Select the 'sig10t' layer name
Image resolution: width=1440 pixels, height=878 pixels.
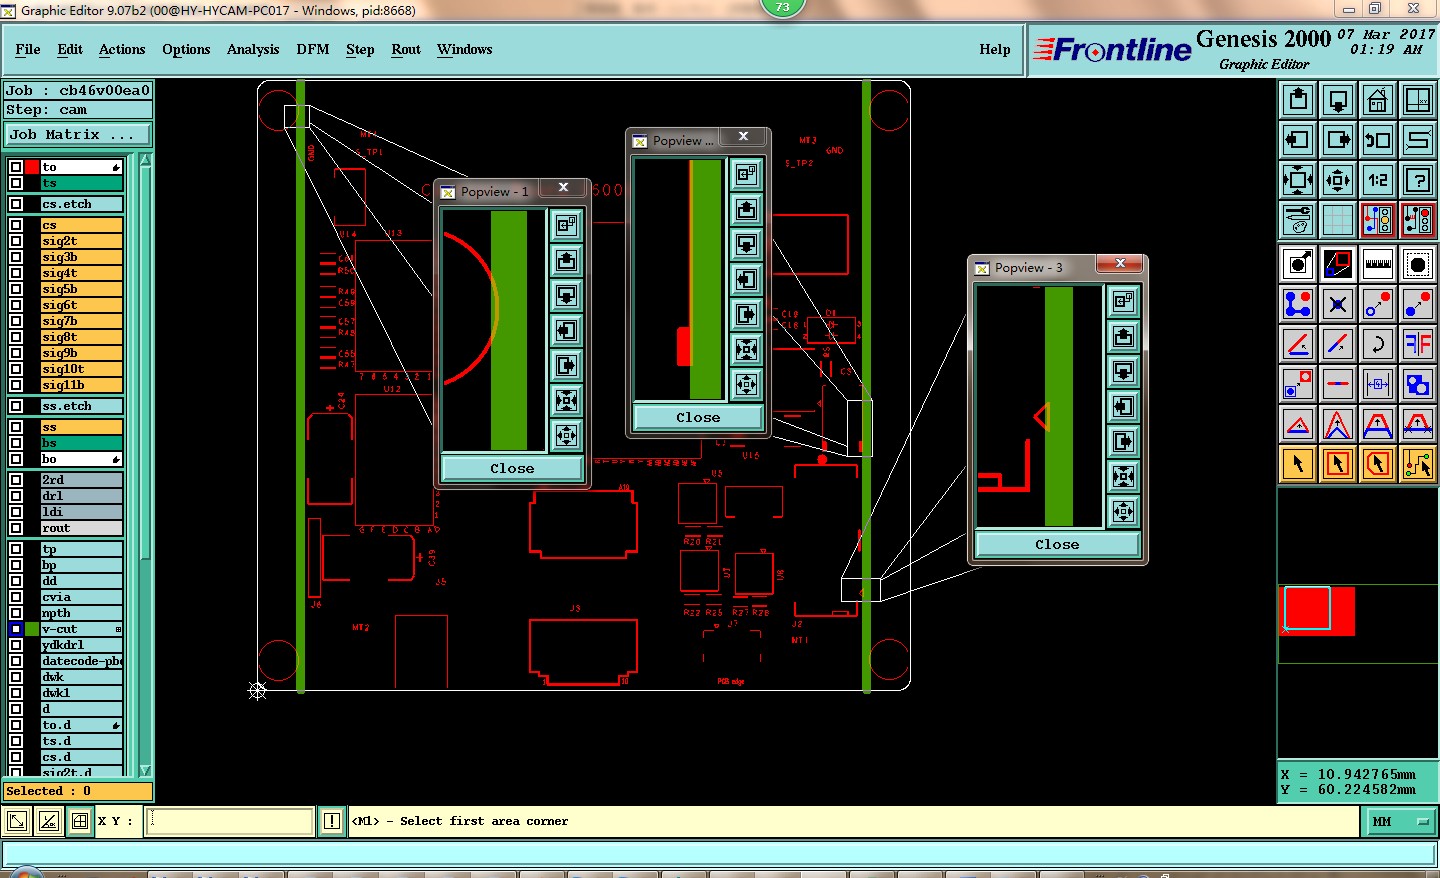tap(82, 369)
